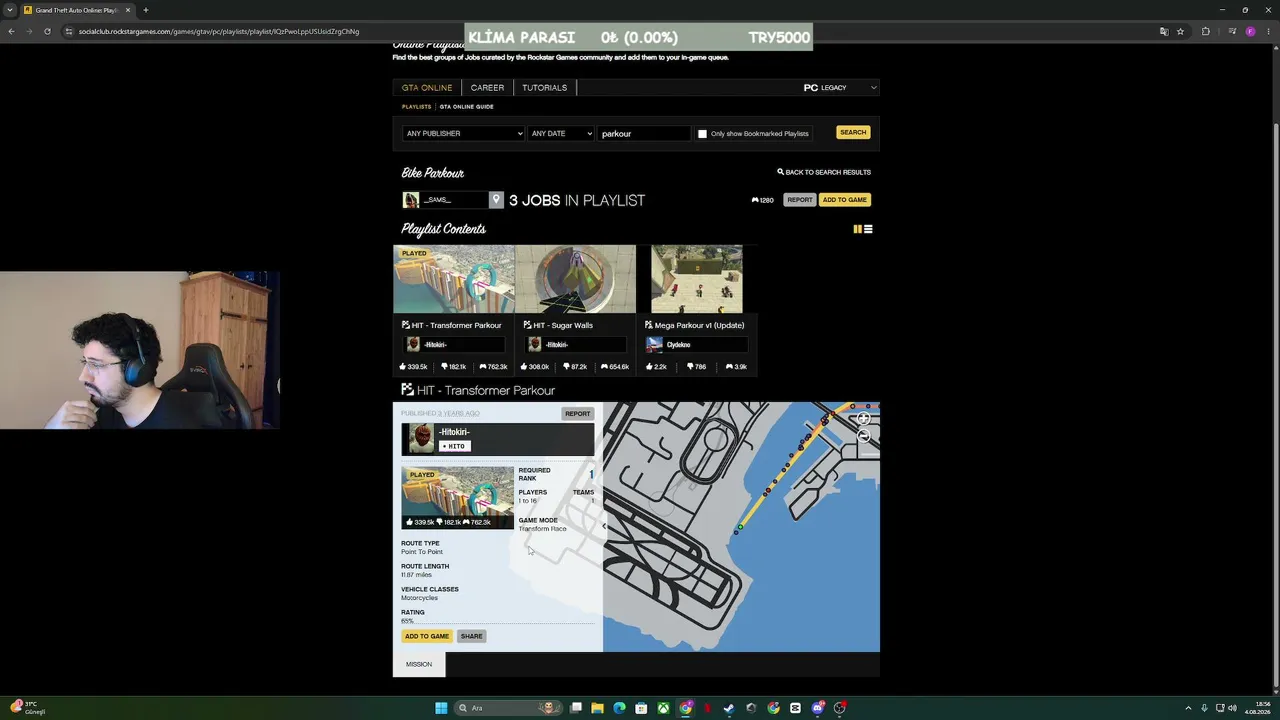Open Microsoft Edge from taskbar
Viewport: 1280px width, 720px height.
619,708
